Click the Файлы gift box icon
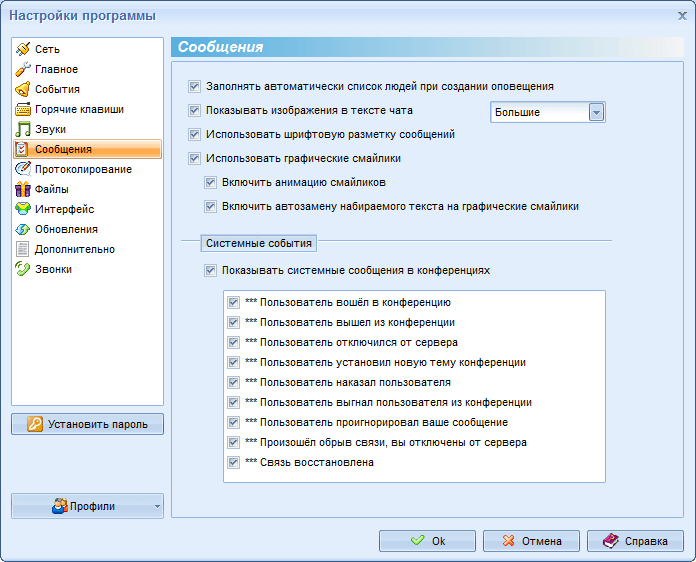The height and width of the screenshot is (562, 696). point(23,189)
